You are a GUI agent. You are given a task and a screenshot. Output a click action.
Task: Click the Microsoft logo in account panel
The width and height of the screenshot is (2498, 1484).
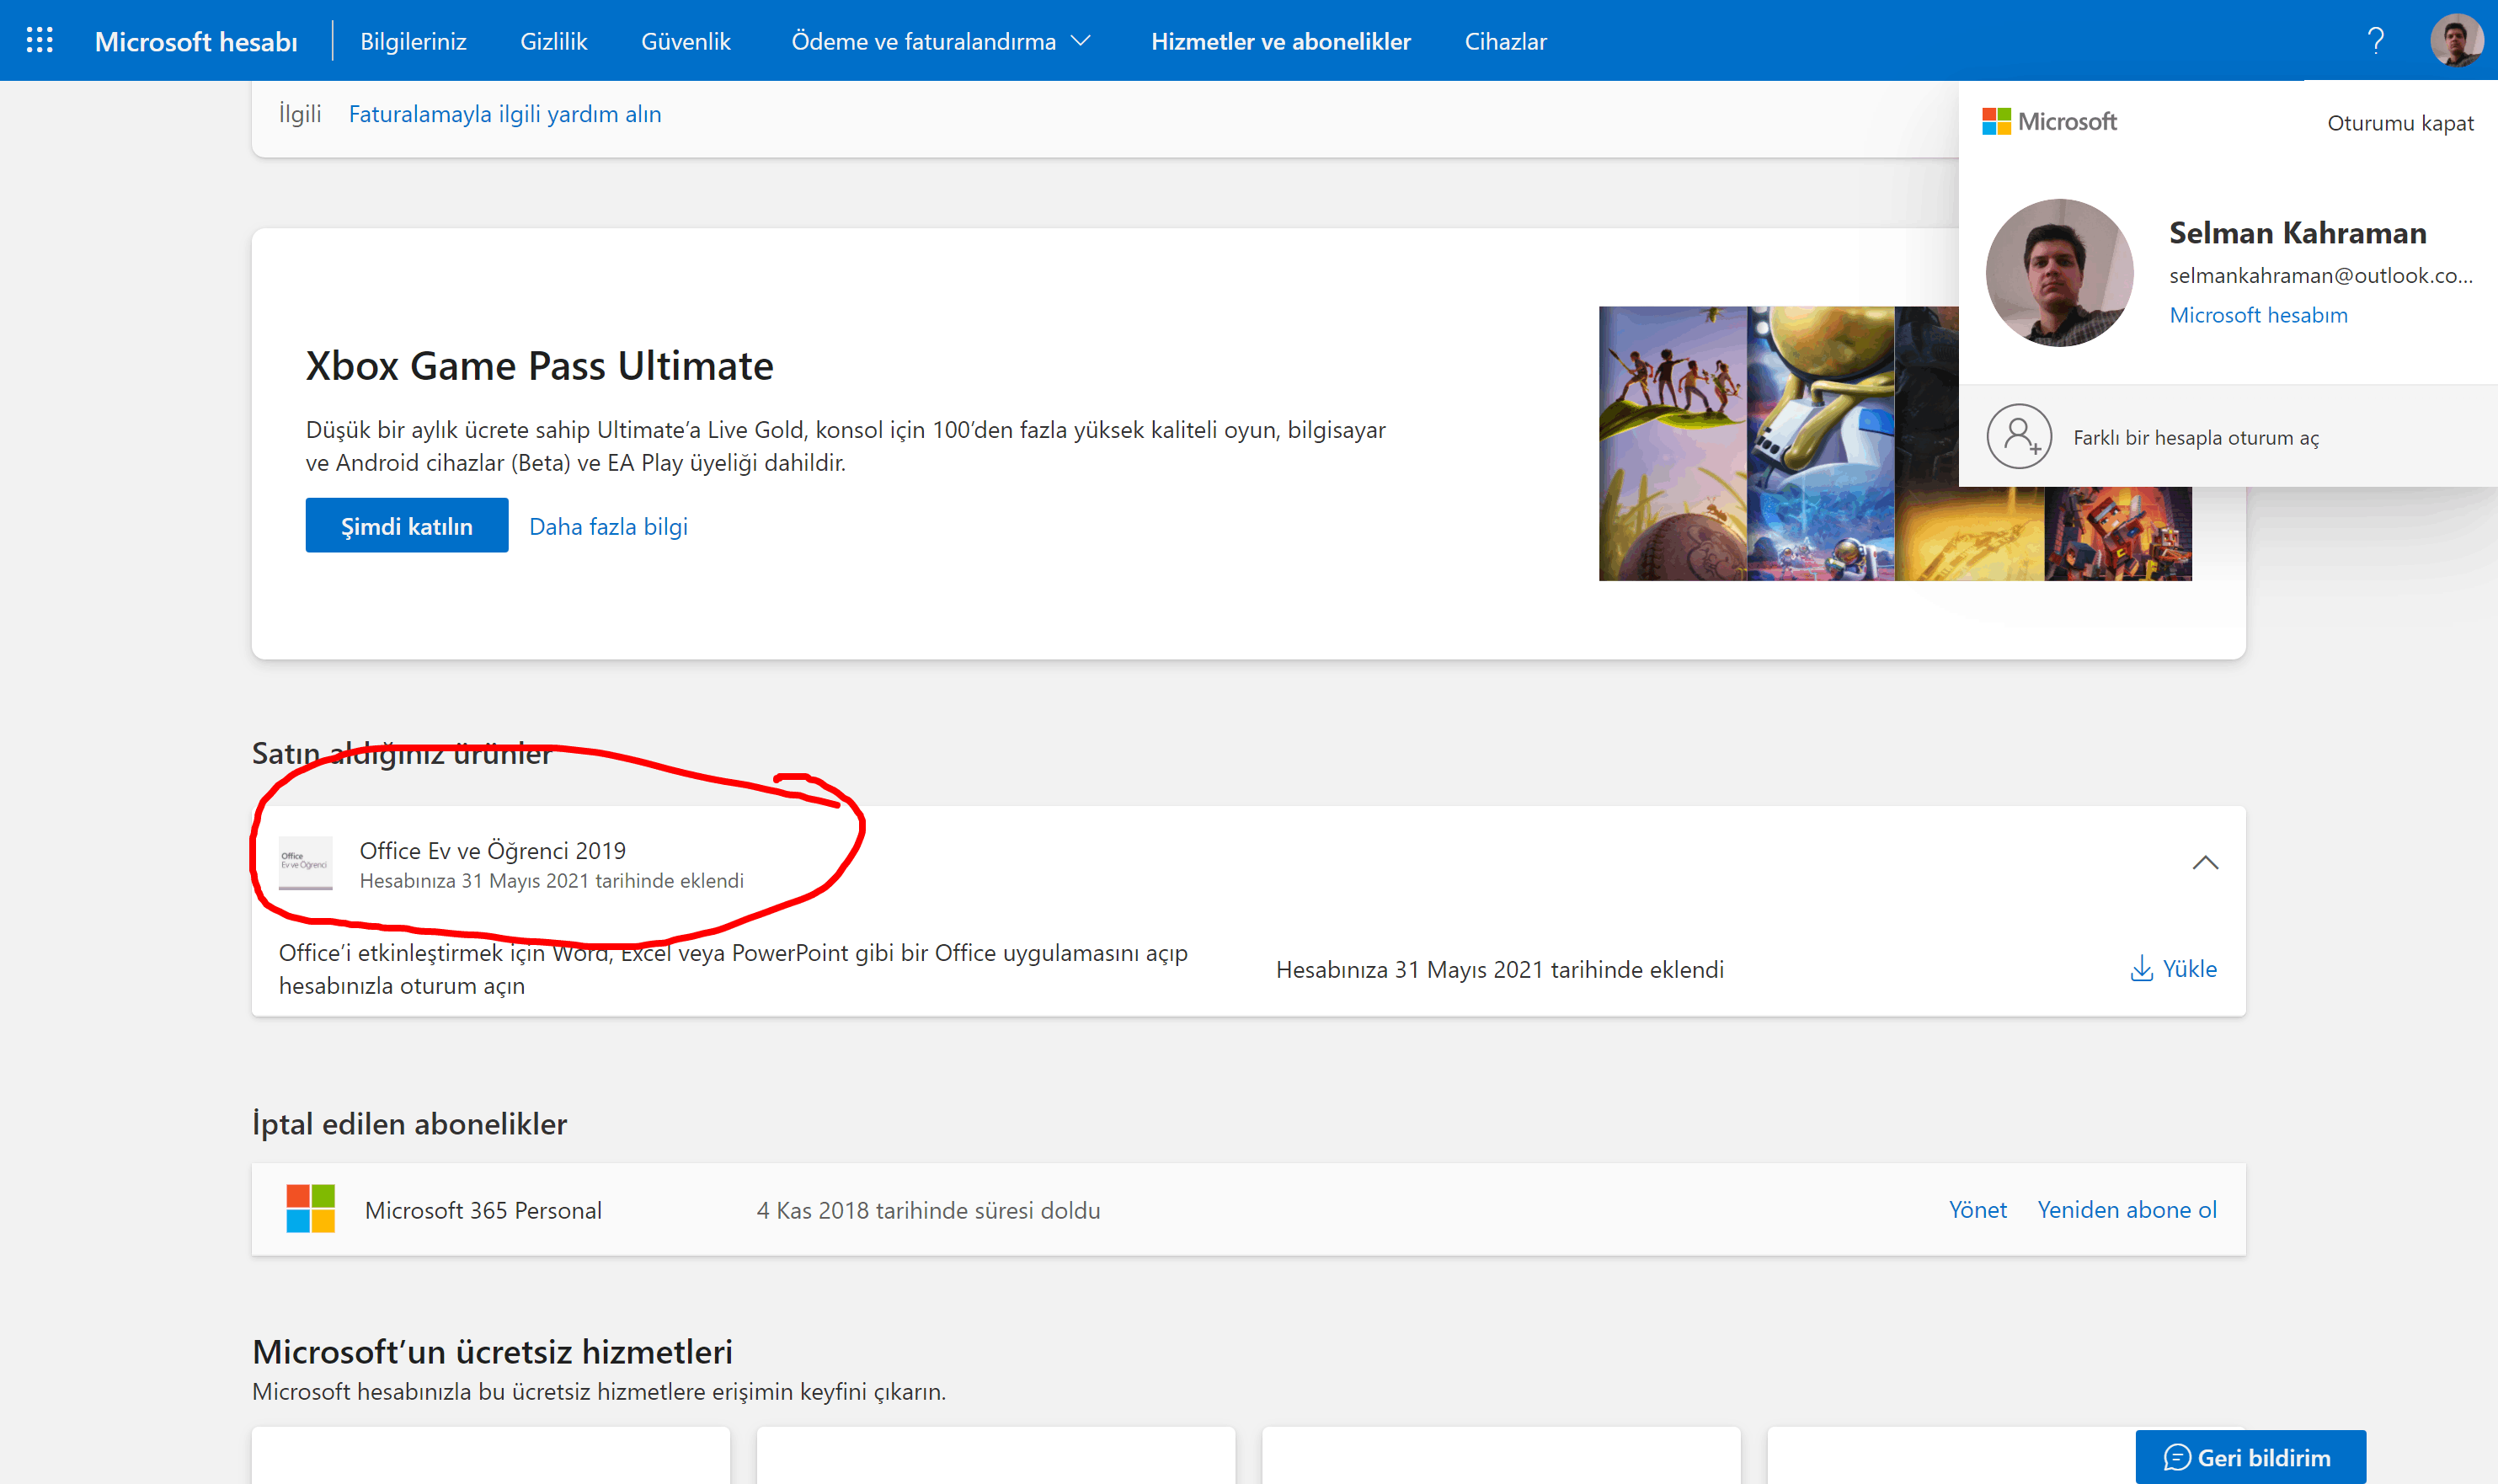click(x=2049, y=122)
